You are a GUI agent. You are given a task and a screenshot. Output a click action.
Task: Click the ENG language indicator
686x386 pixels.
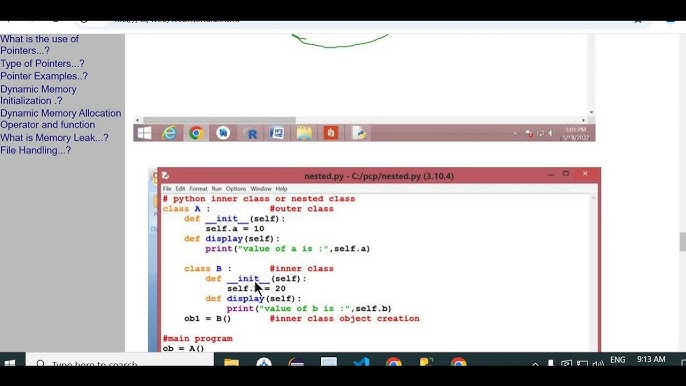tap(617, 360)
